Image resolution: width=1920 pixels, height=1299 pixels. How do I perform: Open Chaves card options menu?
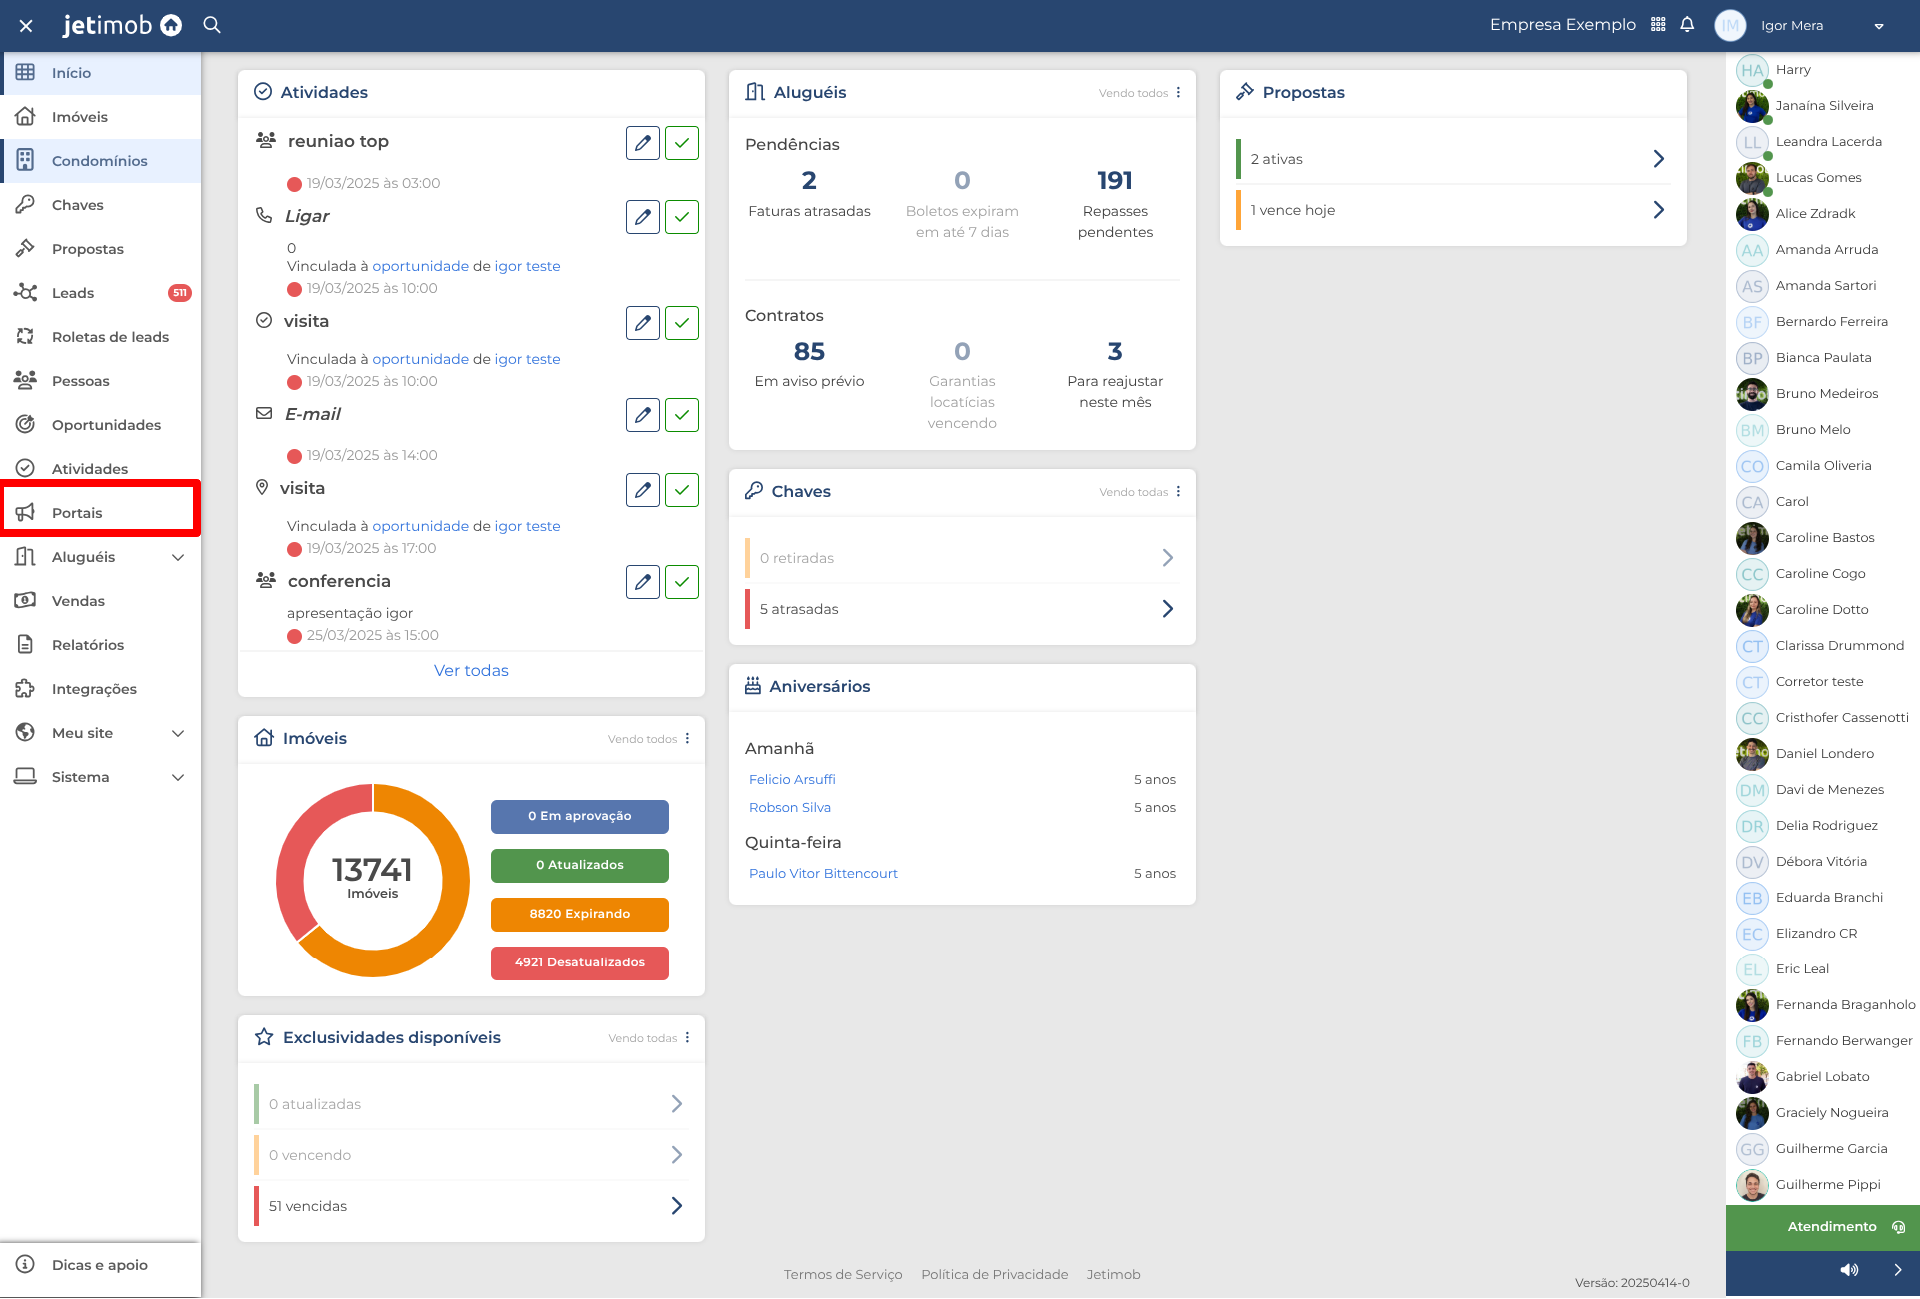[1178, 491]
